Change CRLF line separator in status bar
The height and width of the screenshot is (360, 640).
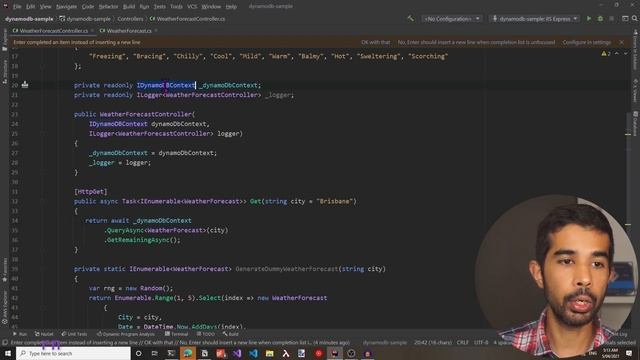tap(462, 342)
